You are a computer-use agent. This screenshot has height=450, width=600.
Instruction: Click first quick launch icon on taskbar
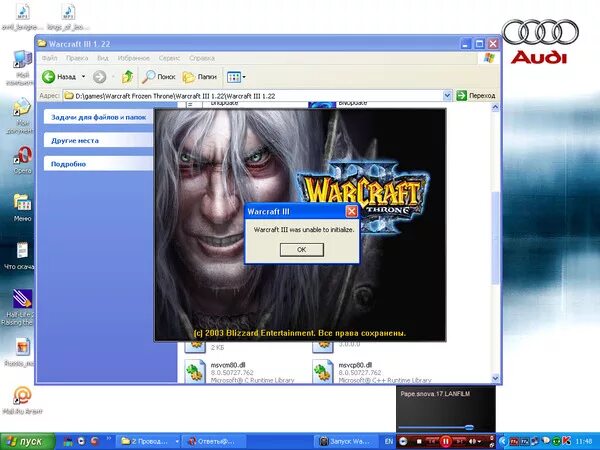(68, 441)
